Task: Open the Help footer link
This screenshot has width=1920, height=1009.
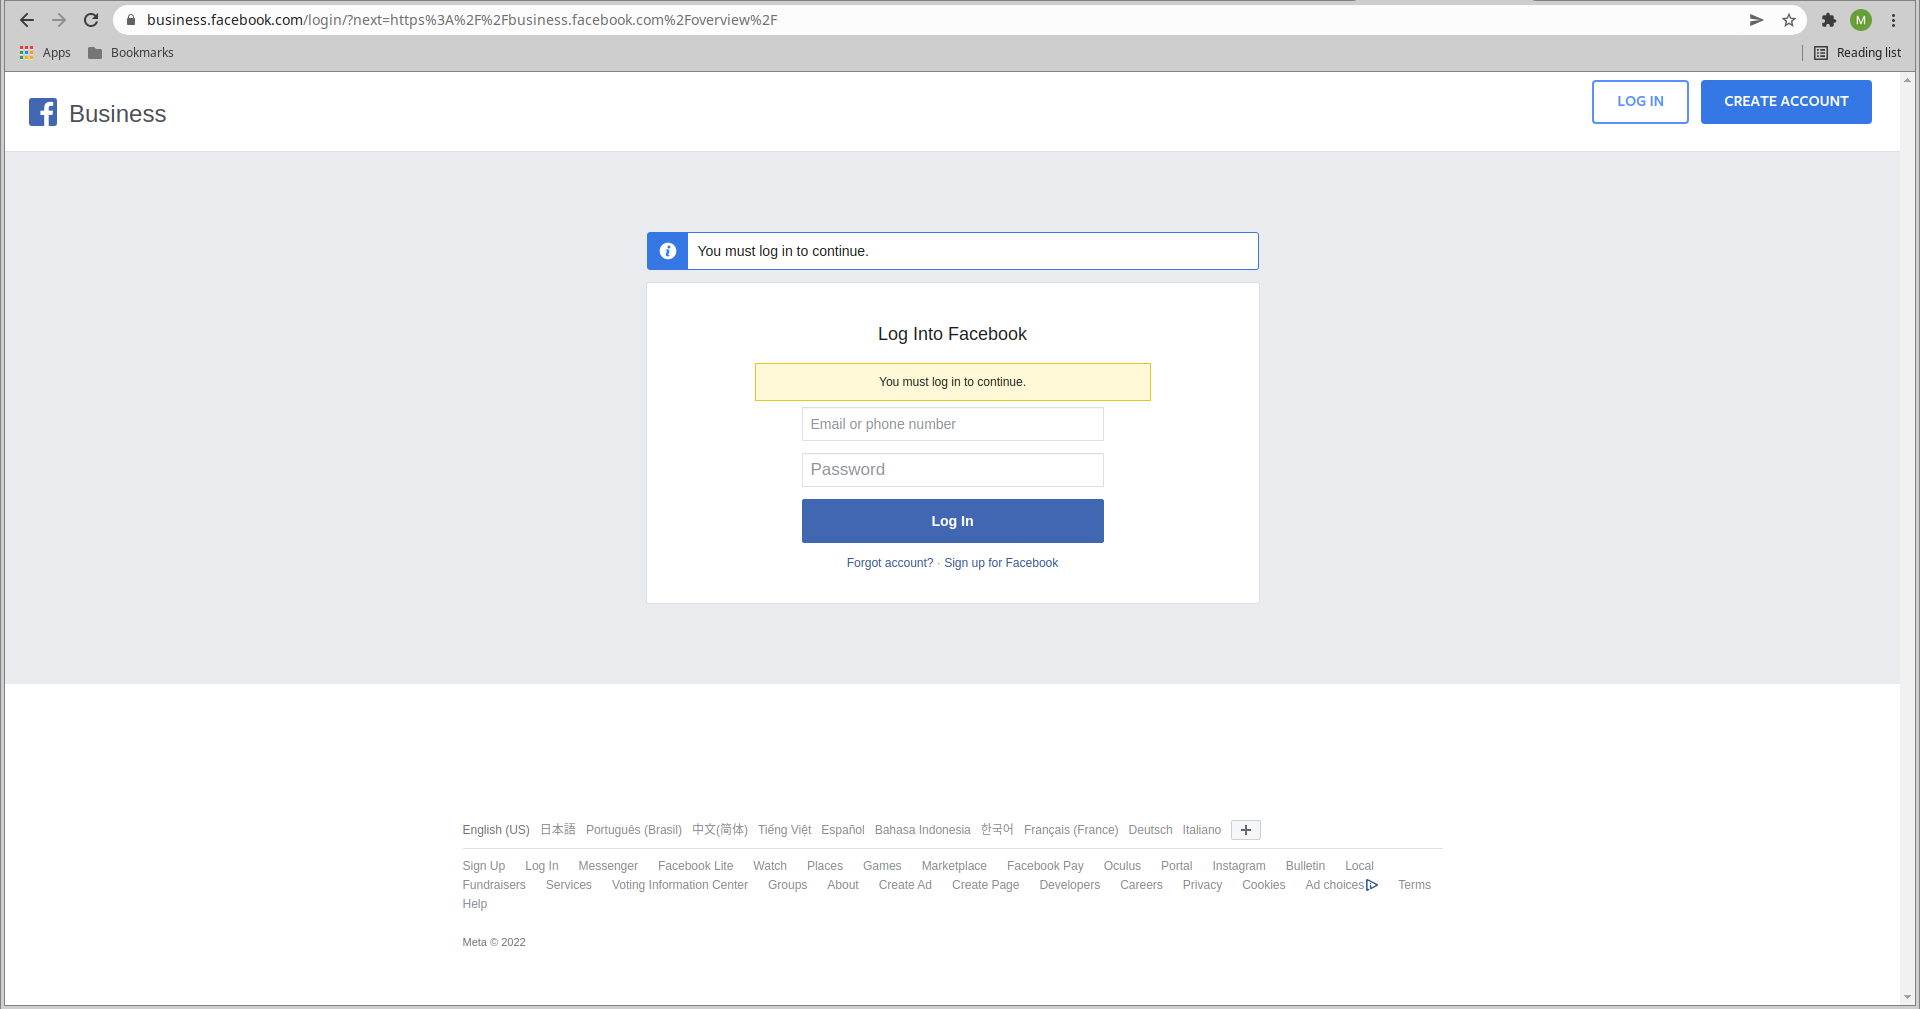Action: (x=475, y=904)
